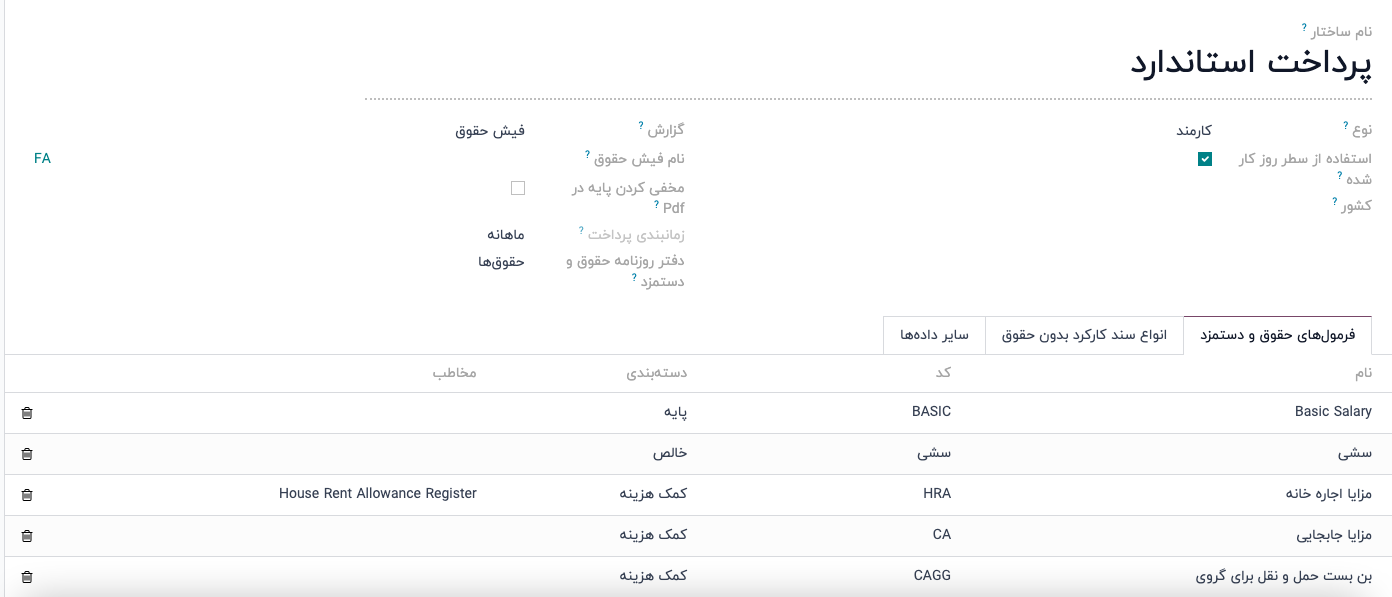Show help tooltip beside نوع label
1392x597 pixels.
coord(1346,126)
